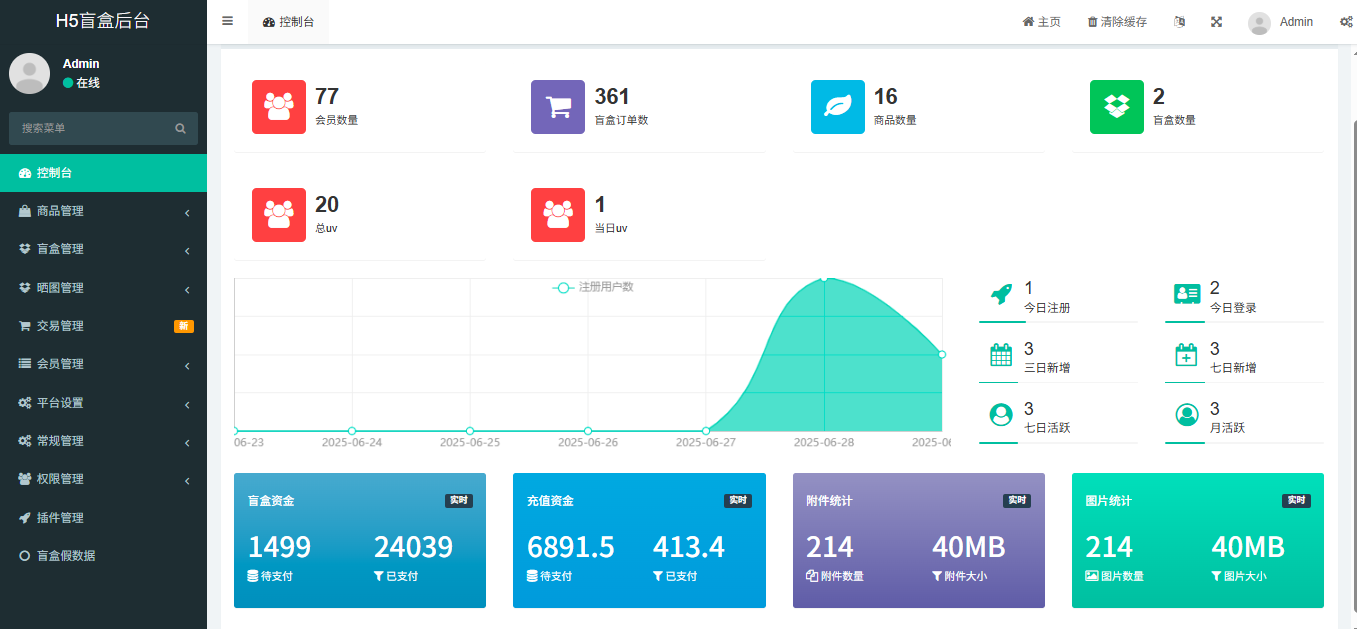Open the Admin user menu in header
Viewport: 1357px width, 629px height.
[1281, 22]
